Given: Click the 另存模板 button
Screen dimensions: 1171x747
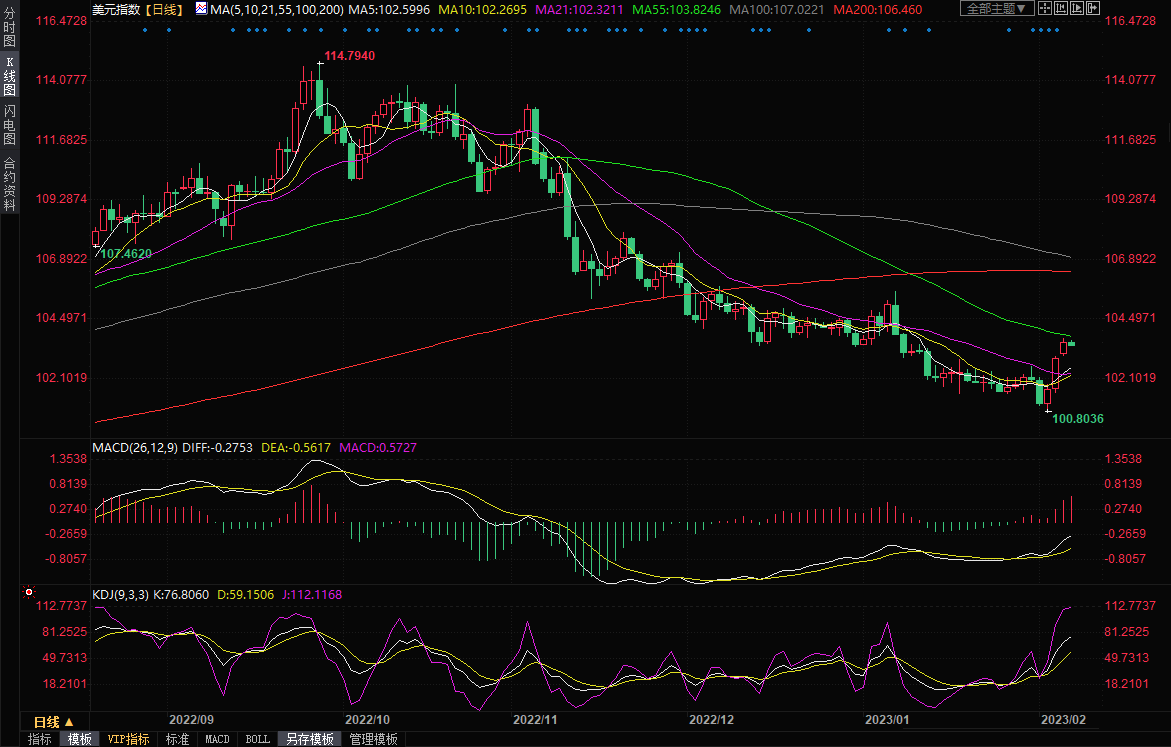Looking at the screenshot, I should (x=309, y=739).
